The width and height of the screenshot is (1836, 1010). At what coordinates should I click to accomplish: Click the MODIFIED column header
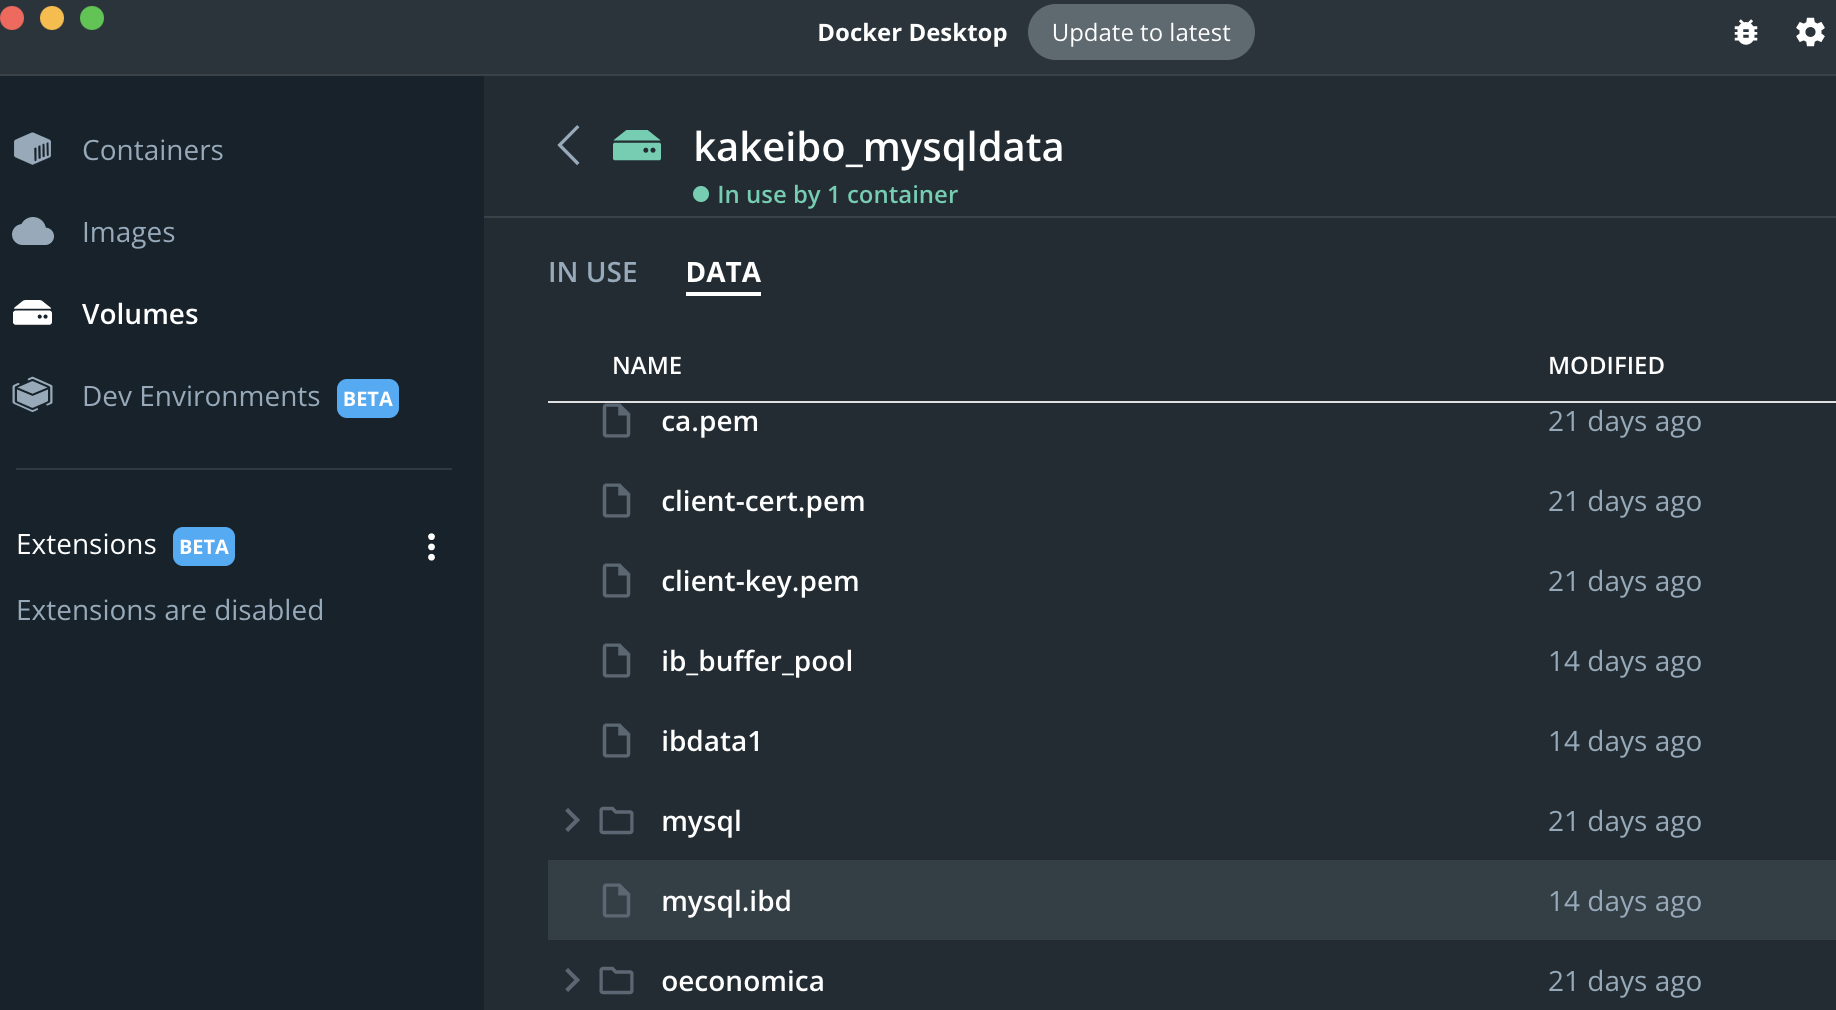(x=1605, y=365)
